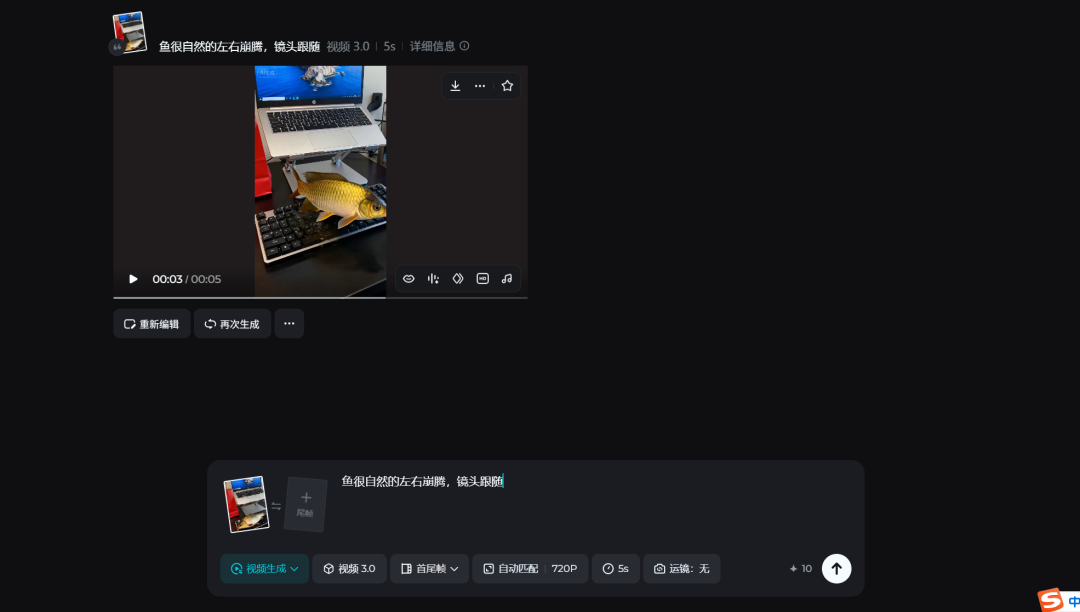This screenshot has width=1080, height=612.
Task: Open 详细信息 details link
Action: pyautogui.click(x=439, y=46)
